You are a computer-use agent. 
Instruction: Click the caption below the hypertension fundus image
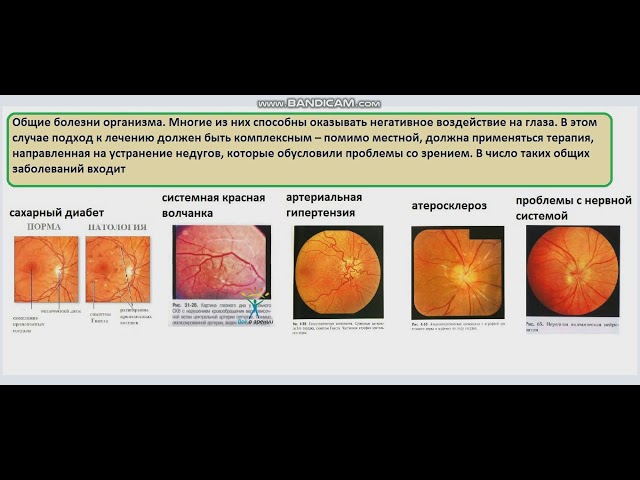pyautogui.click(x=338, y=328)
